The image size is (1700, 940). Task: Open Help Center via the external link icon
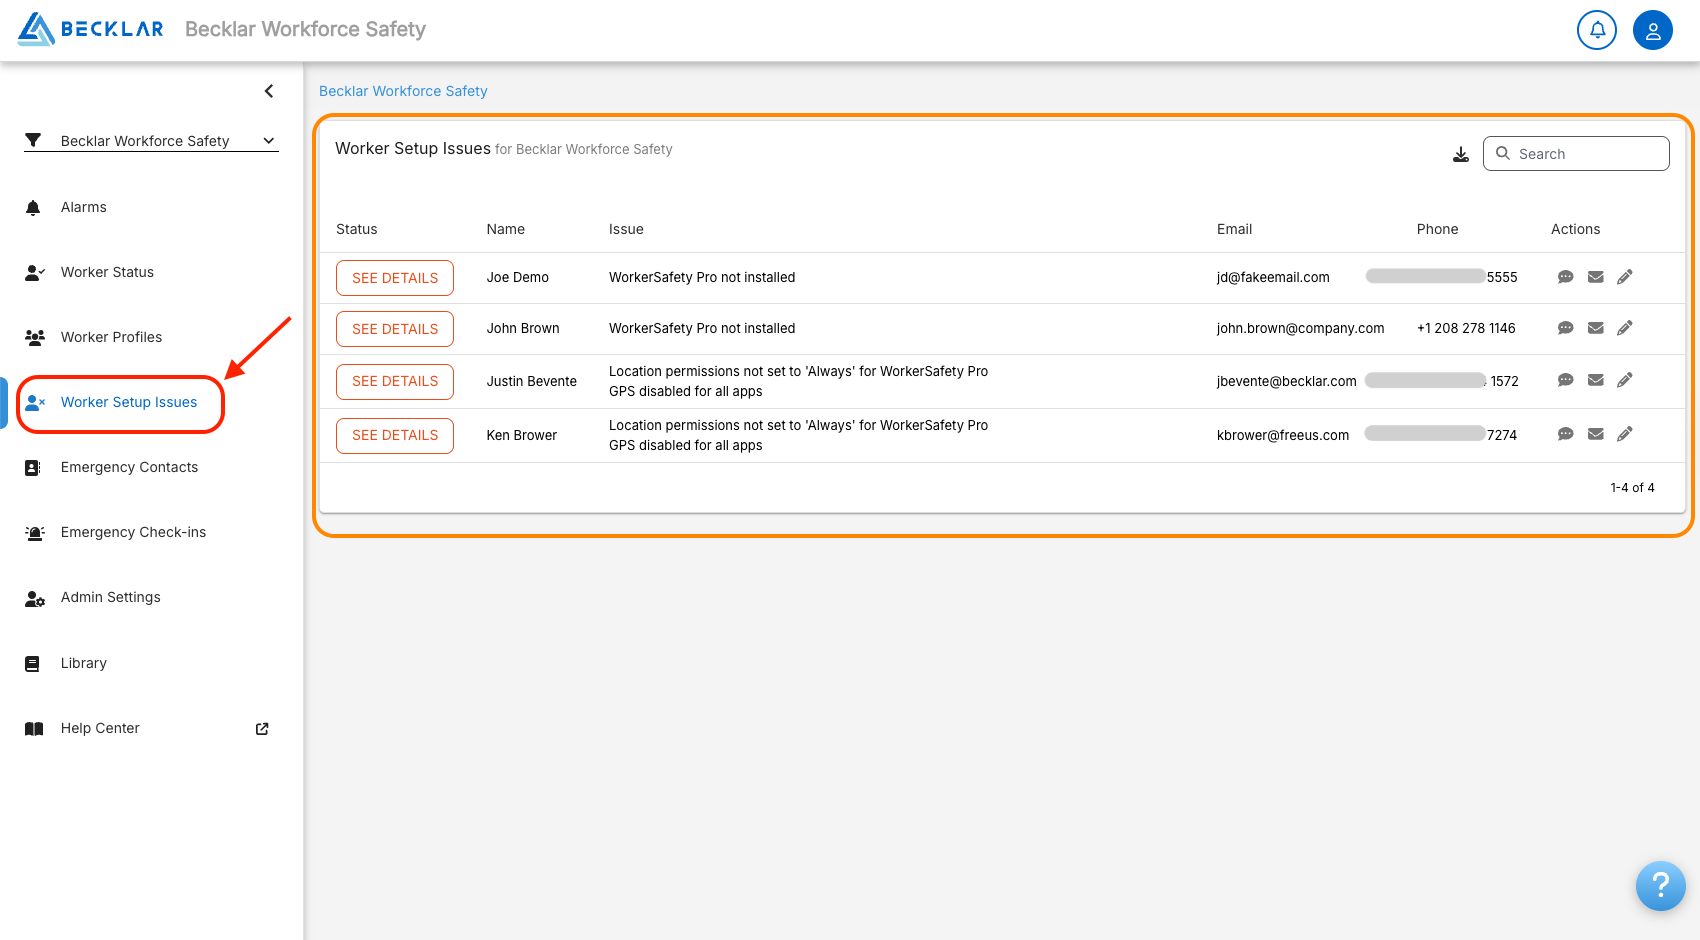[261, 728]
